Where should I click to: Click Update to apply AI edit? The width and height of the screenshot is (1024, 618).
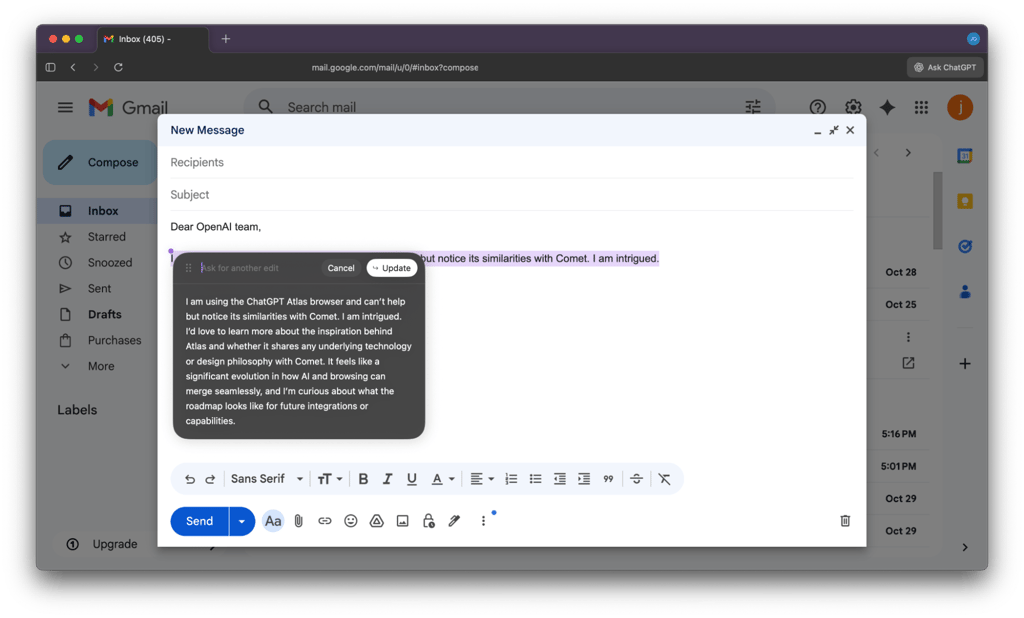click(391, 268)
